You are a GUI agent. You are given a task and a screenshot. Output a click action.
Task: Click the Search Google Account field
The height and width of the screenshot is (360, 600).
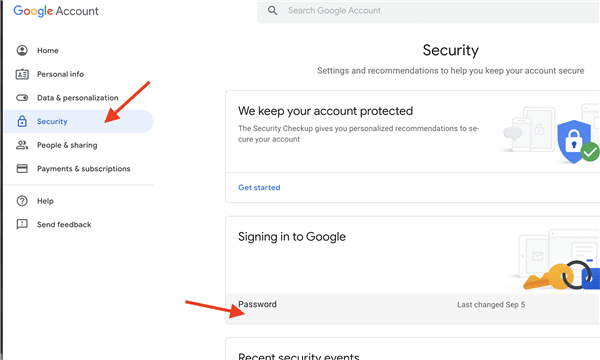pyautogui.click(x=429, y=11)
